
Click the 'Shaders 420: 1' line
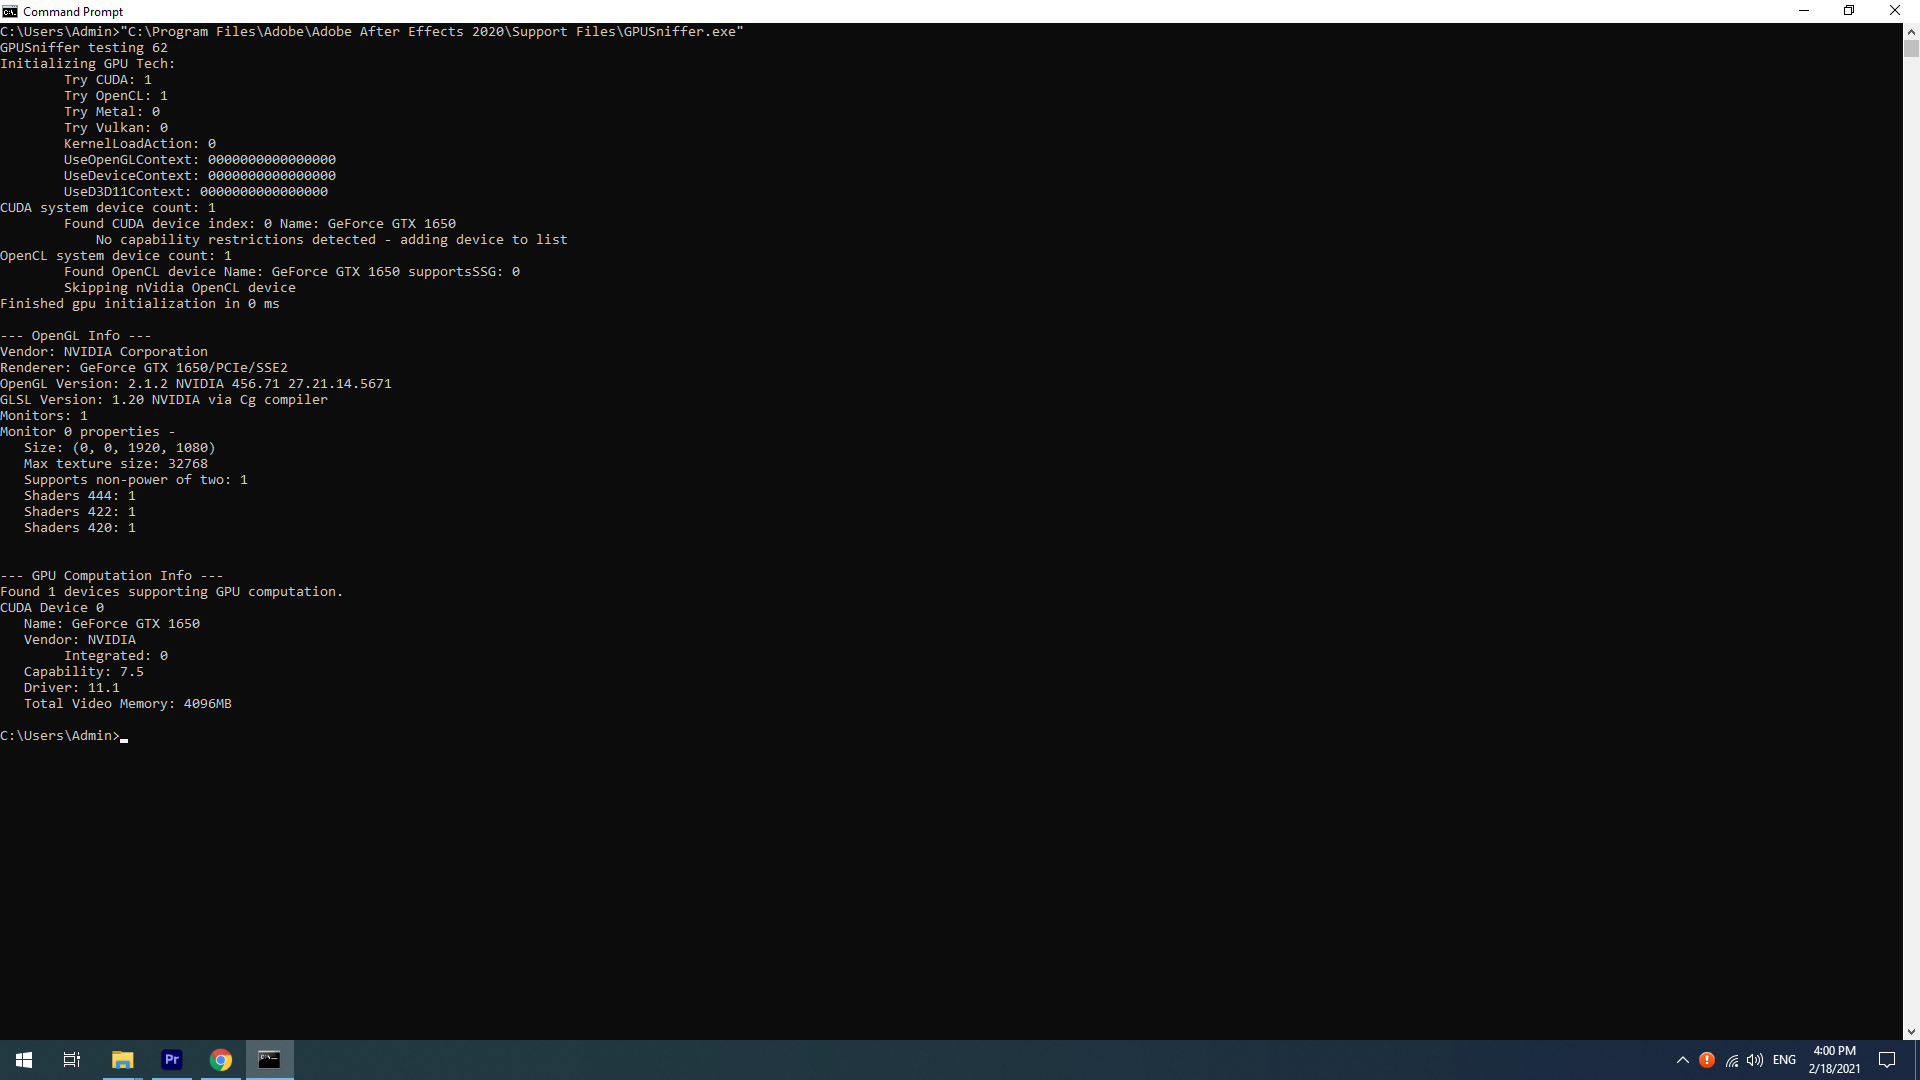pos(80,528)
